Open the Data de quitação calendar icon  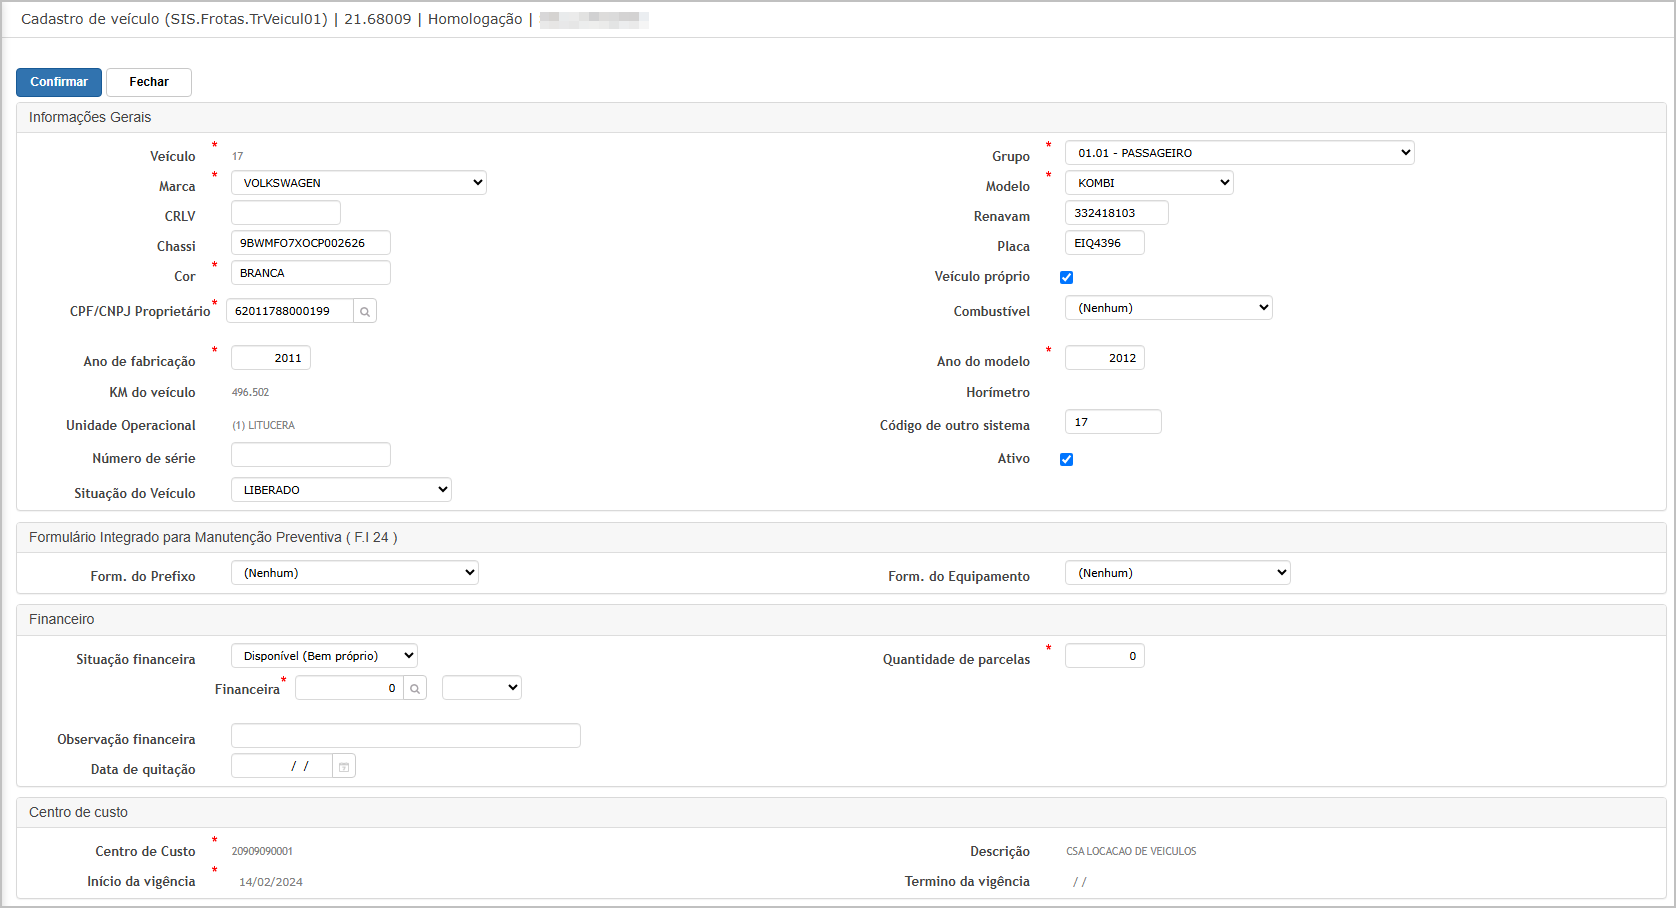[x=344, y=767]
